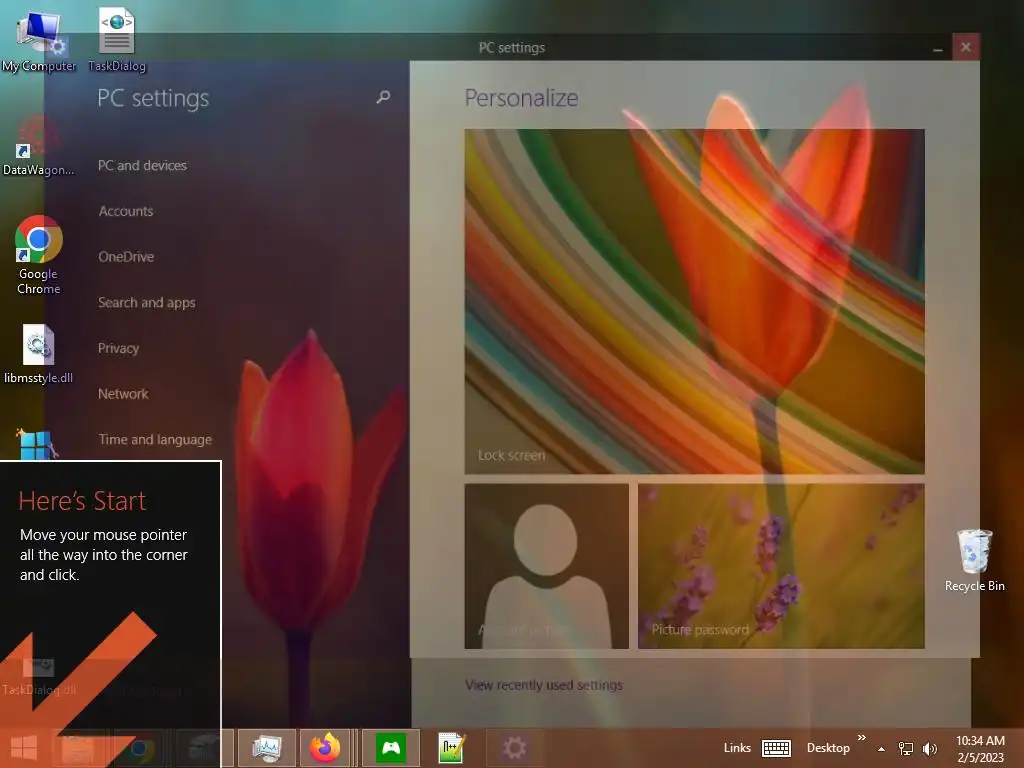Click the Desktop toolbar label
1024x768 pixels.
click(828, 748)
